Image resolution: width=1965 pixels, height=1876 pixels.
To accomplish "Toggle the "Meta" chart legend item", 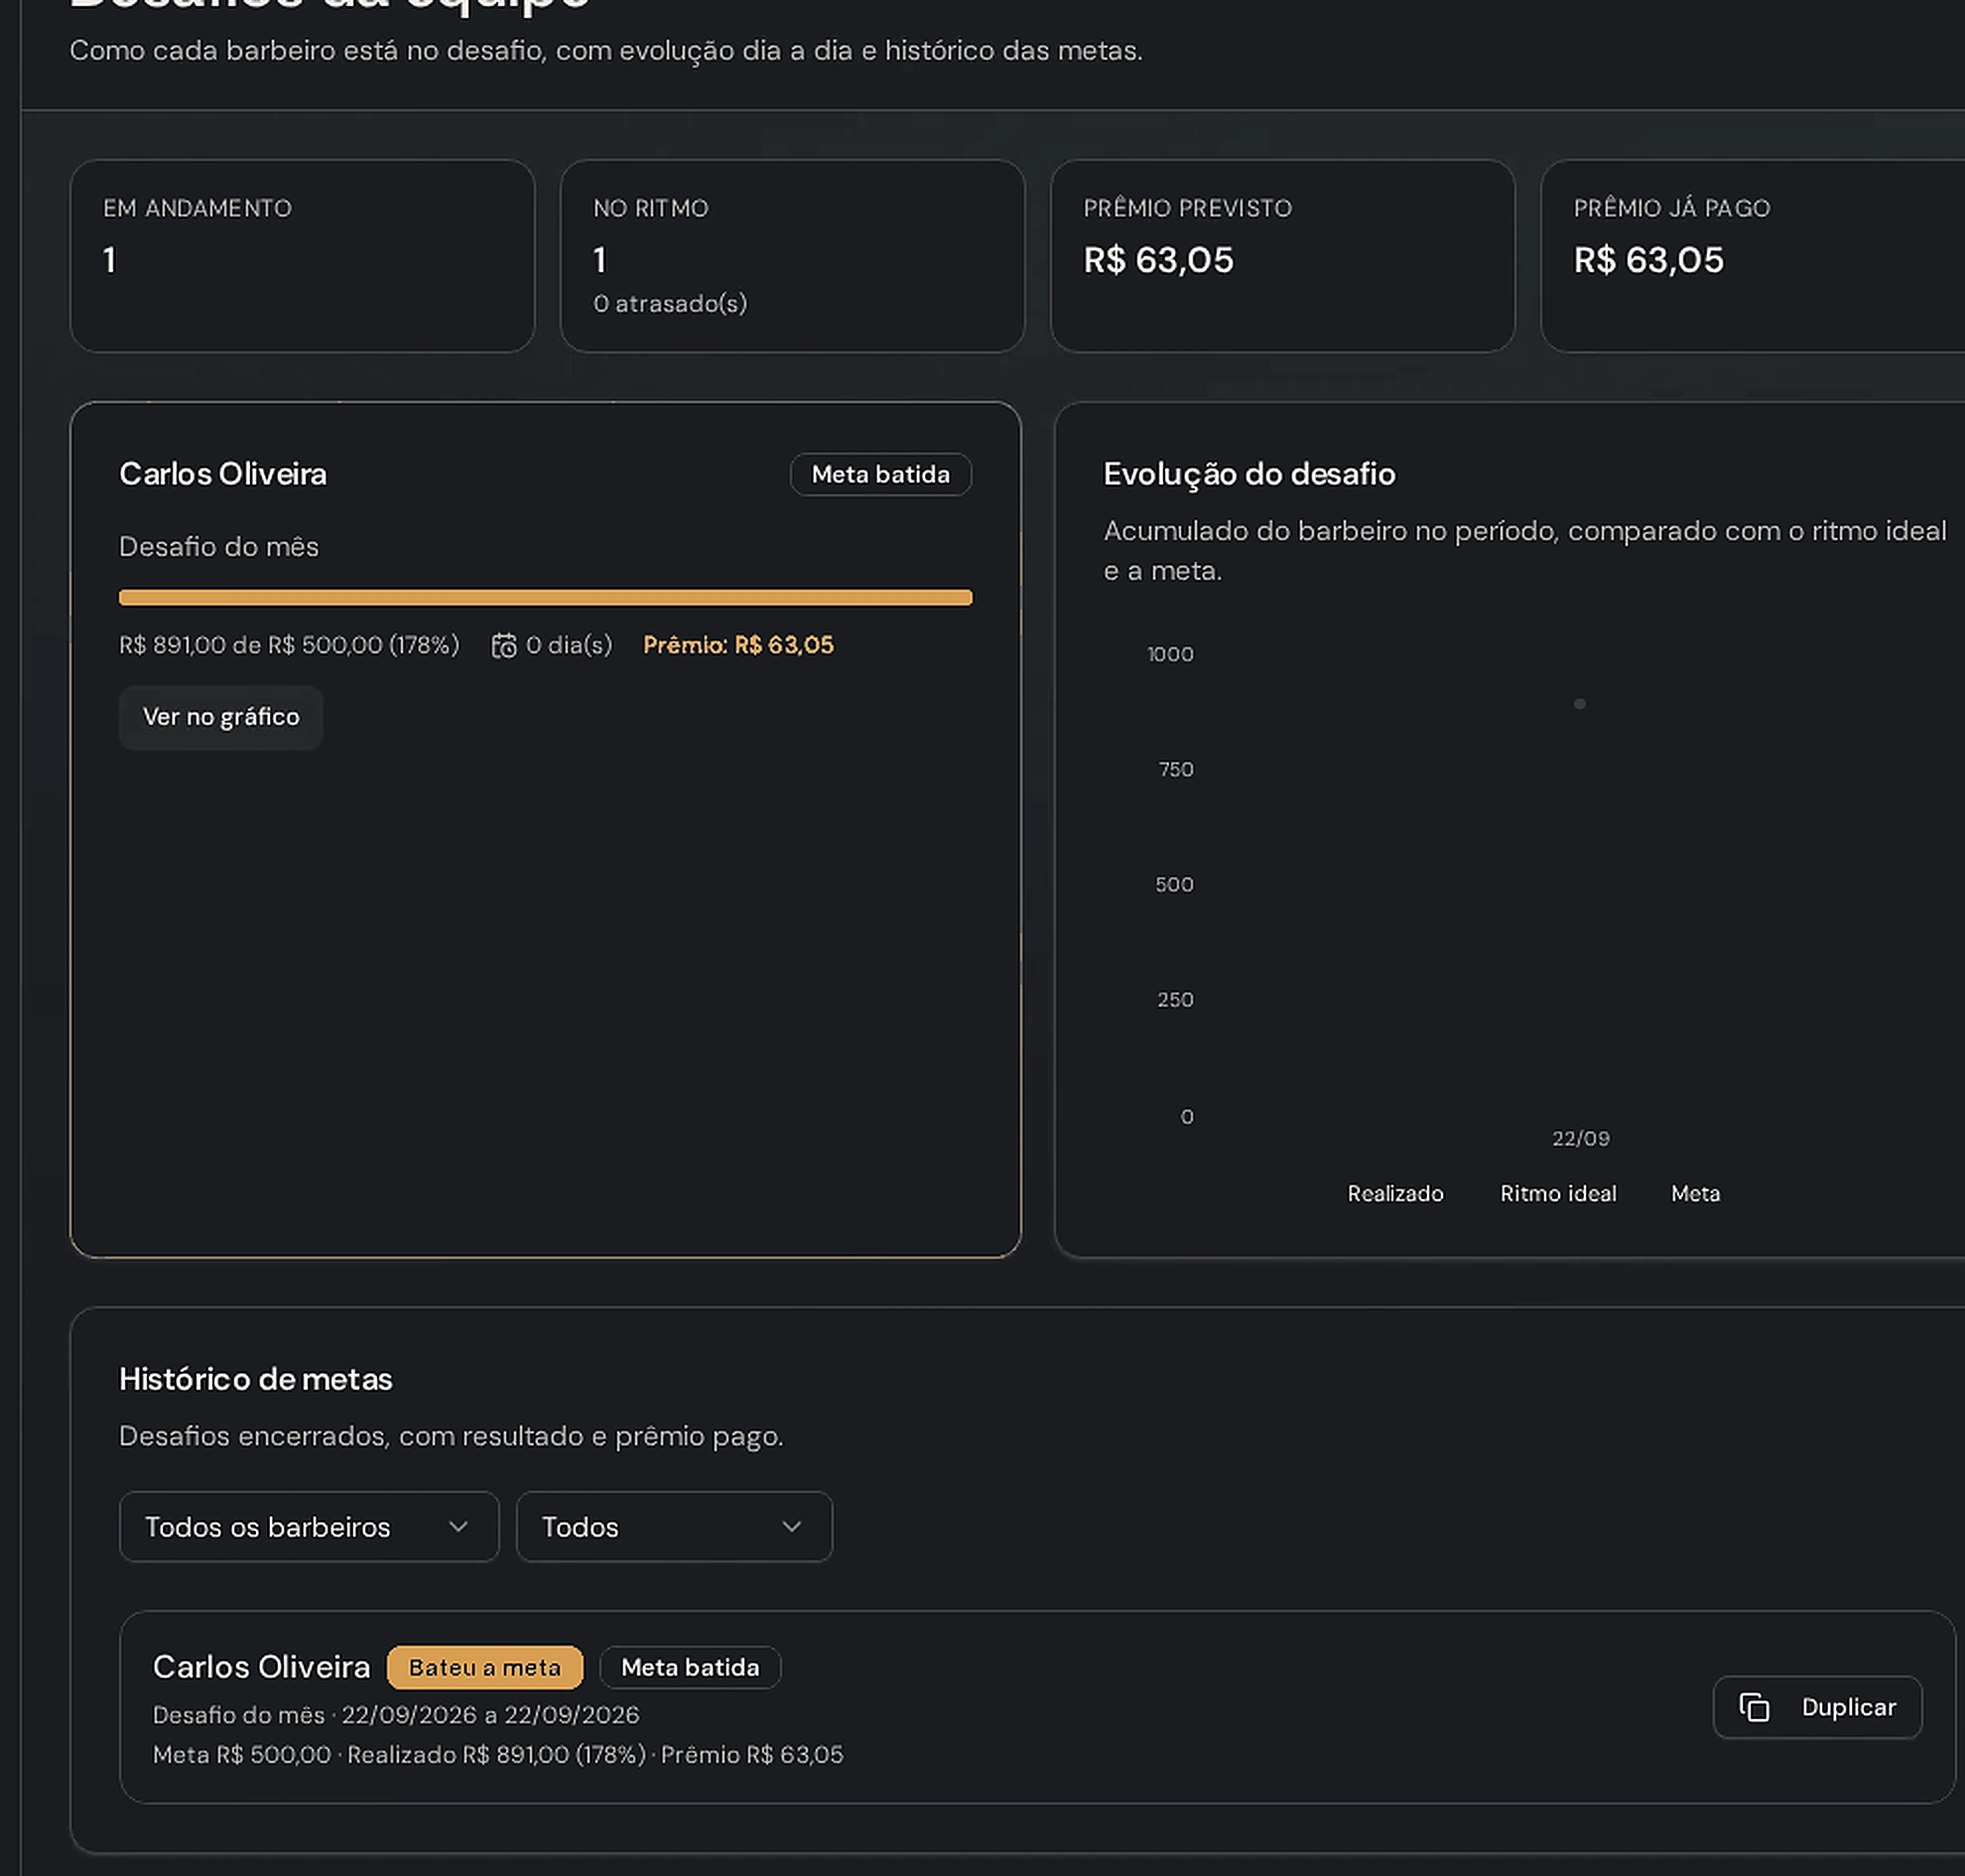I will coord(1696,1193).
